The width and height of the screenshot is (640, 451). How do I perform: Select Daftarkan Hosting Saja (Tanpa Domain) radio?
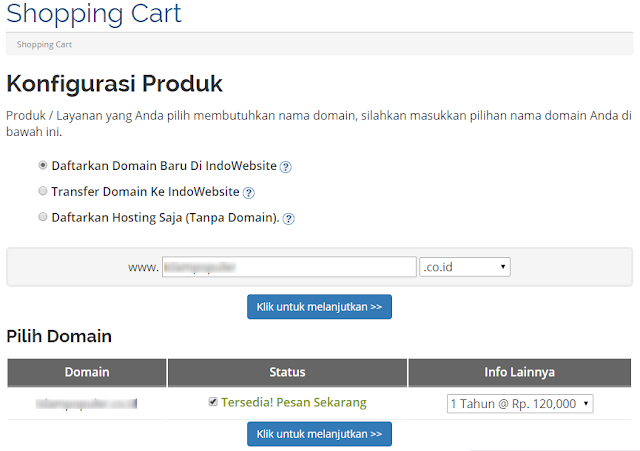43,217
